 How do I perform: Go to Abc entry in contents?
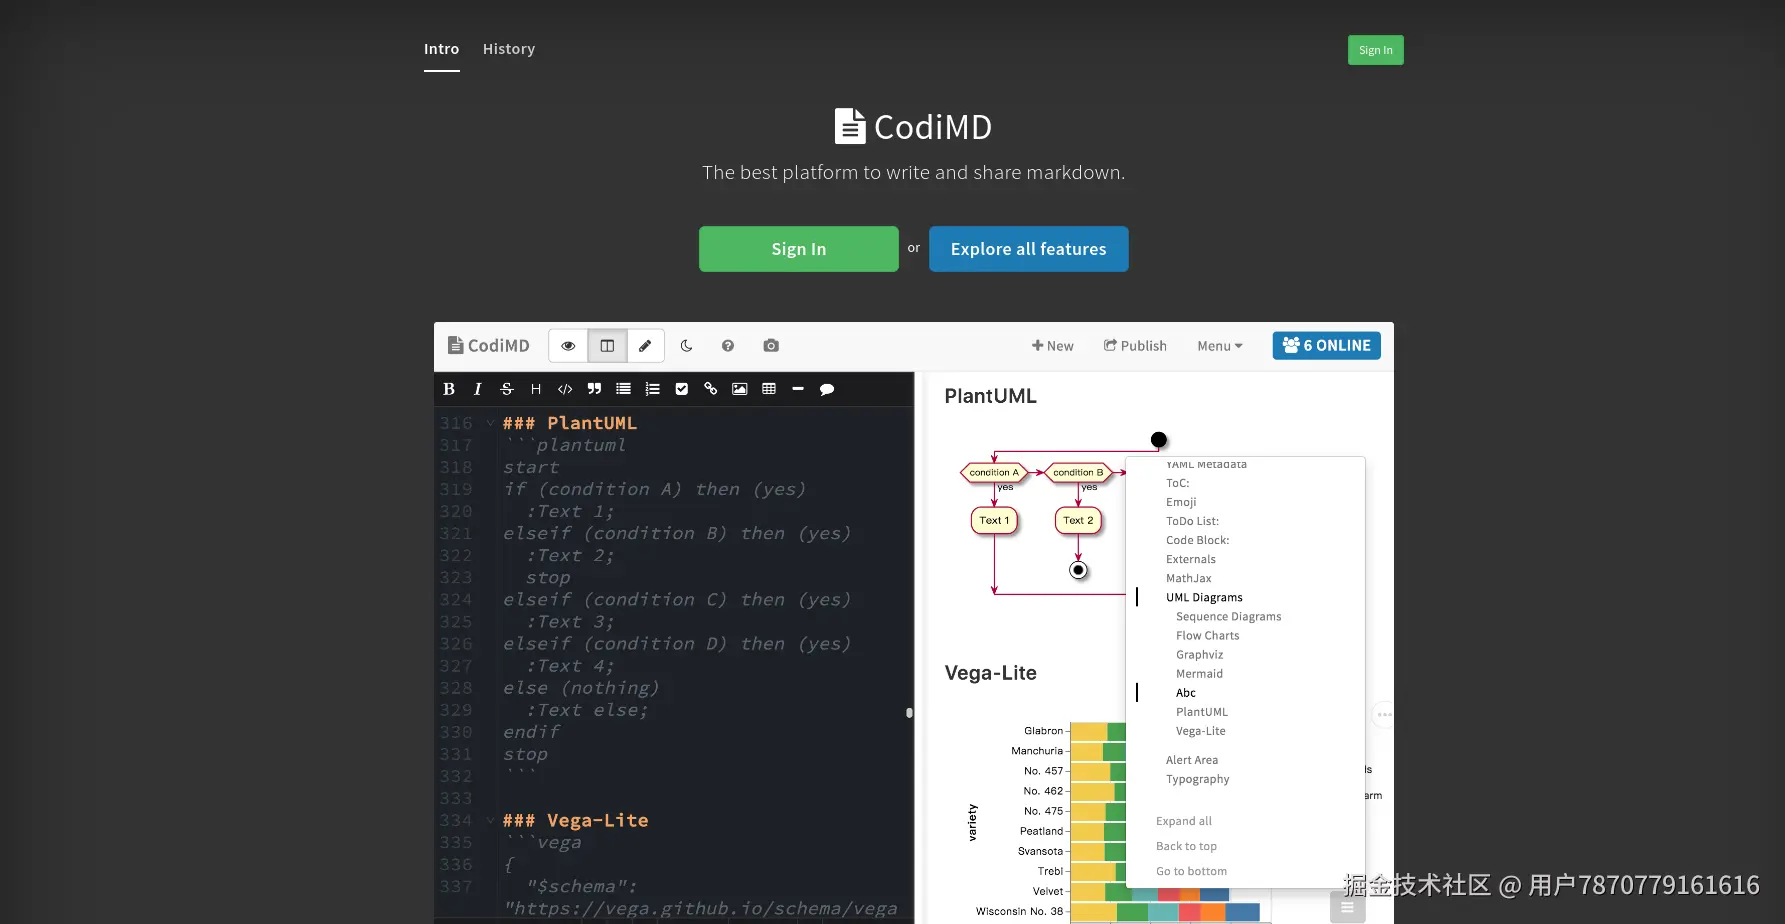pos(1186,692)
